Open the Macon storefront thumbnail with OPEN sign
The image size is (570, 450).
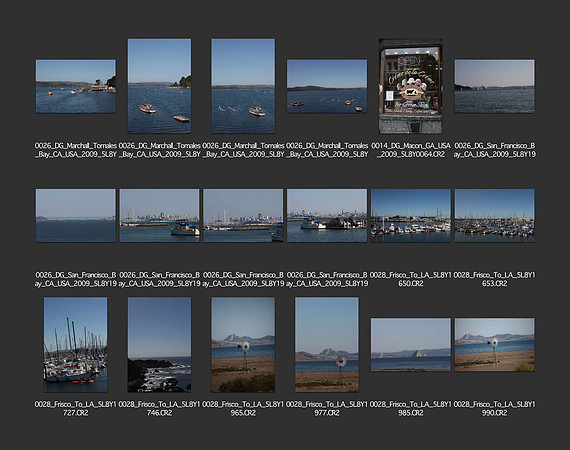(x=411, y=86)
